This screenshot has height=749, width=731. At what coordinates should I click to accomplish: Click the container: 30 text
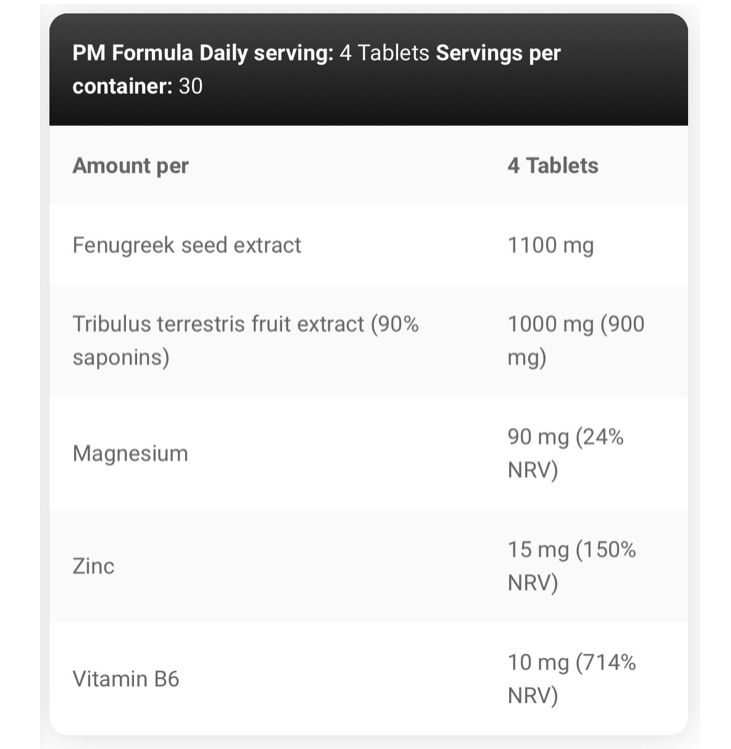[x=138, y=86]
